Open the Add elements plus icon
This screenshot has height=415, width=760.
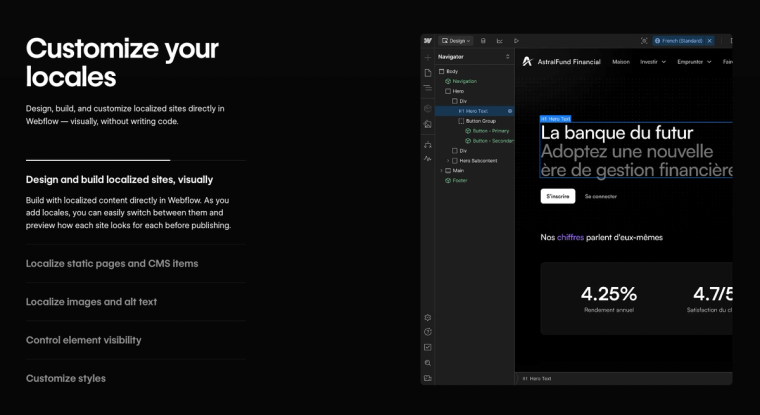(x=428, y=58)
